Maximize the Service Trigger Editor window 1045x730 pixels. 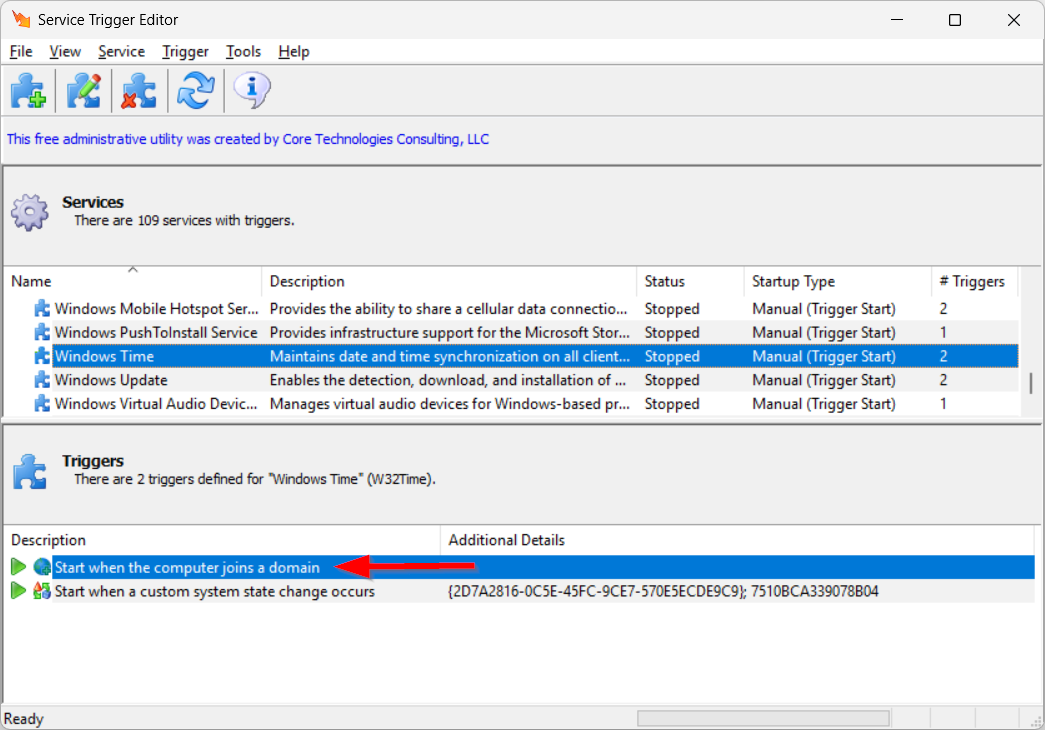(955, 20)
